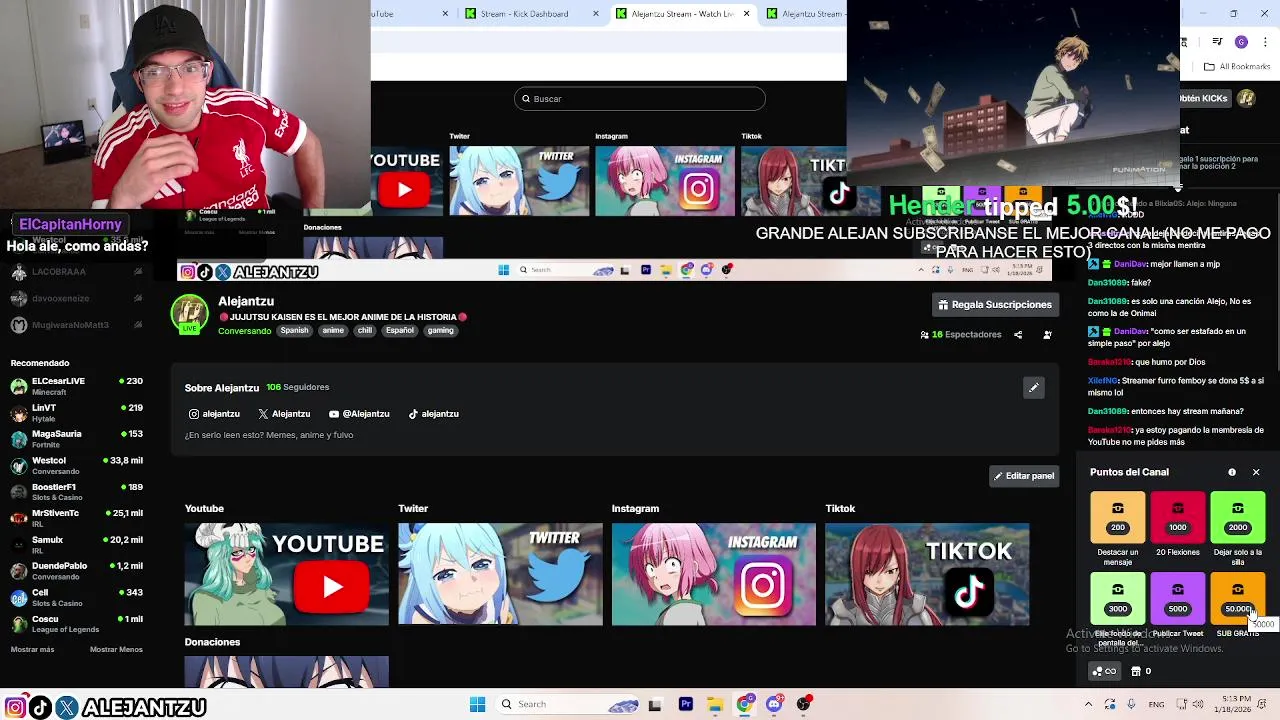Open followed channel MugiwaraNoMatt3
The height and width of the screenshot is (720, 1280).
pyautogui.click(x=76, y=325)
